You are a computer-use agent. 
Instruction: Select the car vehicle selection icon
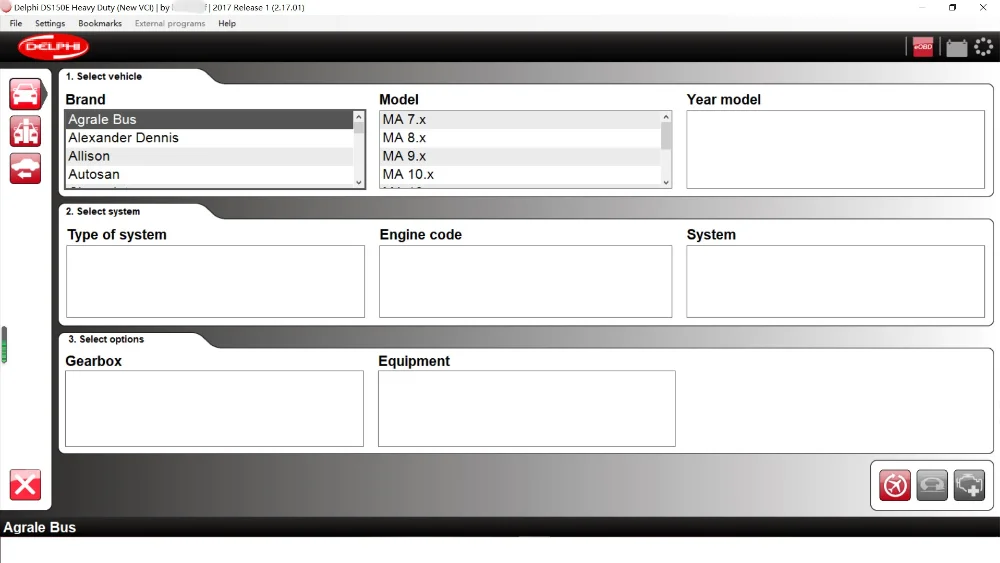[x=26, y=94]
